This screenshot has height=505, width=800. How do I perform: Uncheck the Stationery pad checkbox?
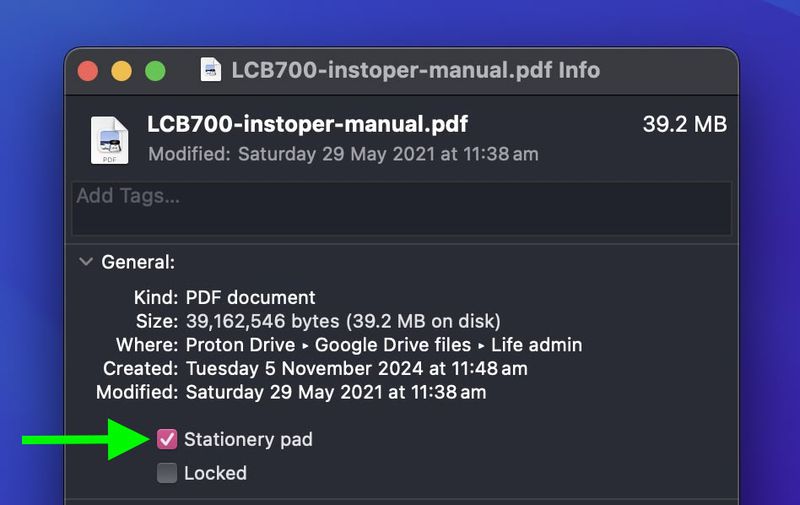coord(167,439)
